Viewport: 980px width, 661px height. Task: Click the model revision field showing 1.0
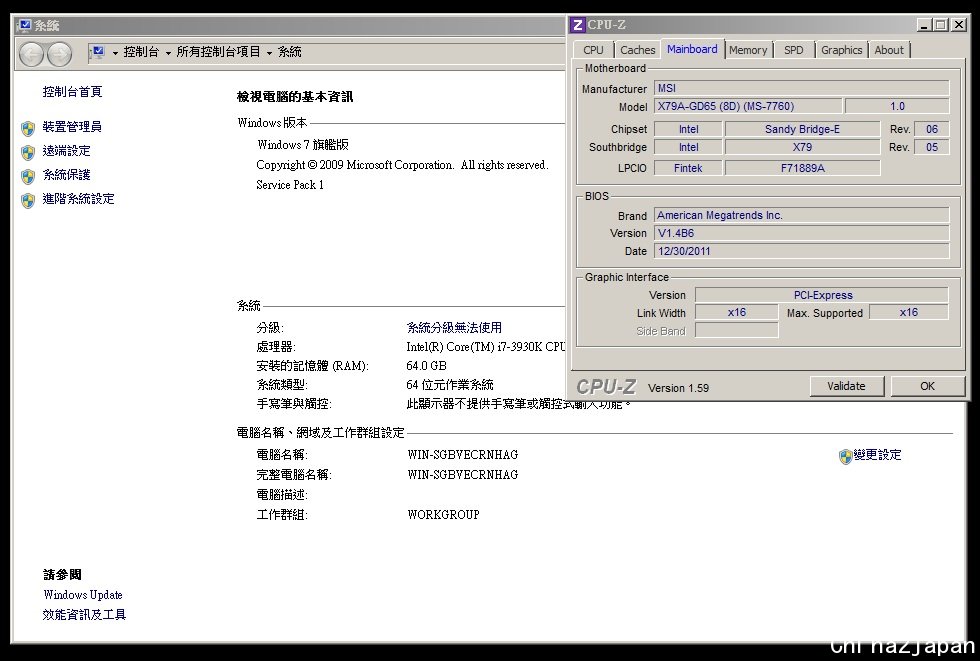[x=897, y=106]
